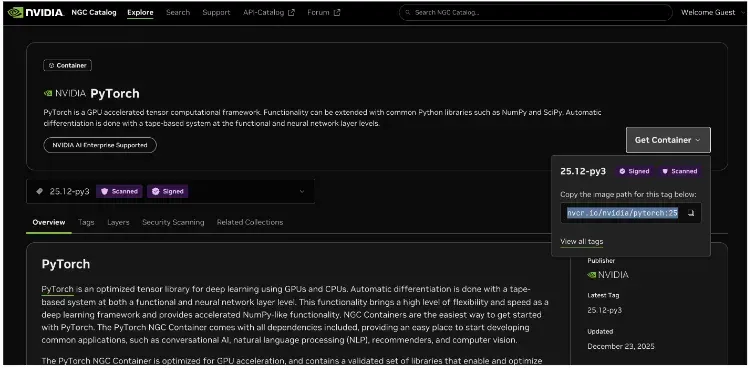Switch to the Tags tab
Screen dimensions: 750x368
[x=86, y=223]
